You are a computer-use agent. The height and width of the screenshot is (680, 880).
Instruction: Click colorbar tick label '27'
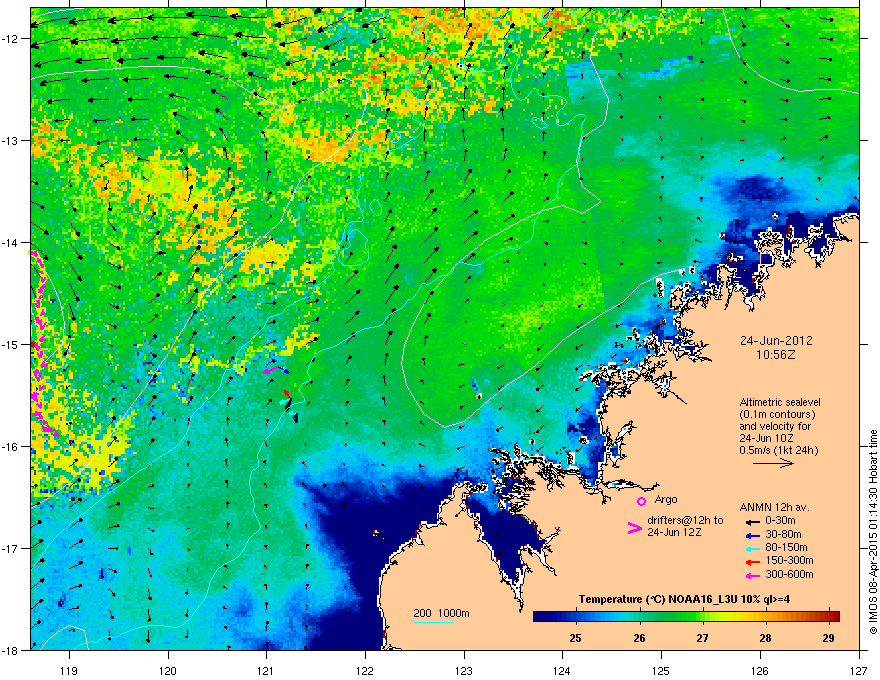click(x=702, y=638)
